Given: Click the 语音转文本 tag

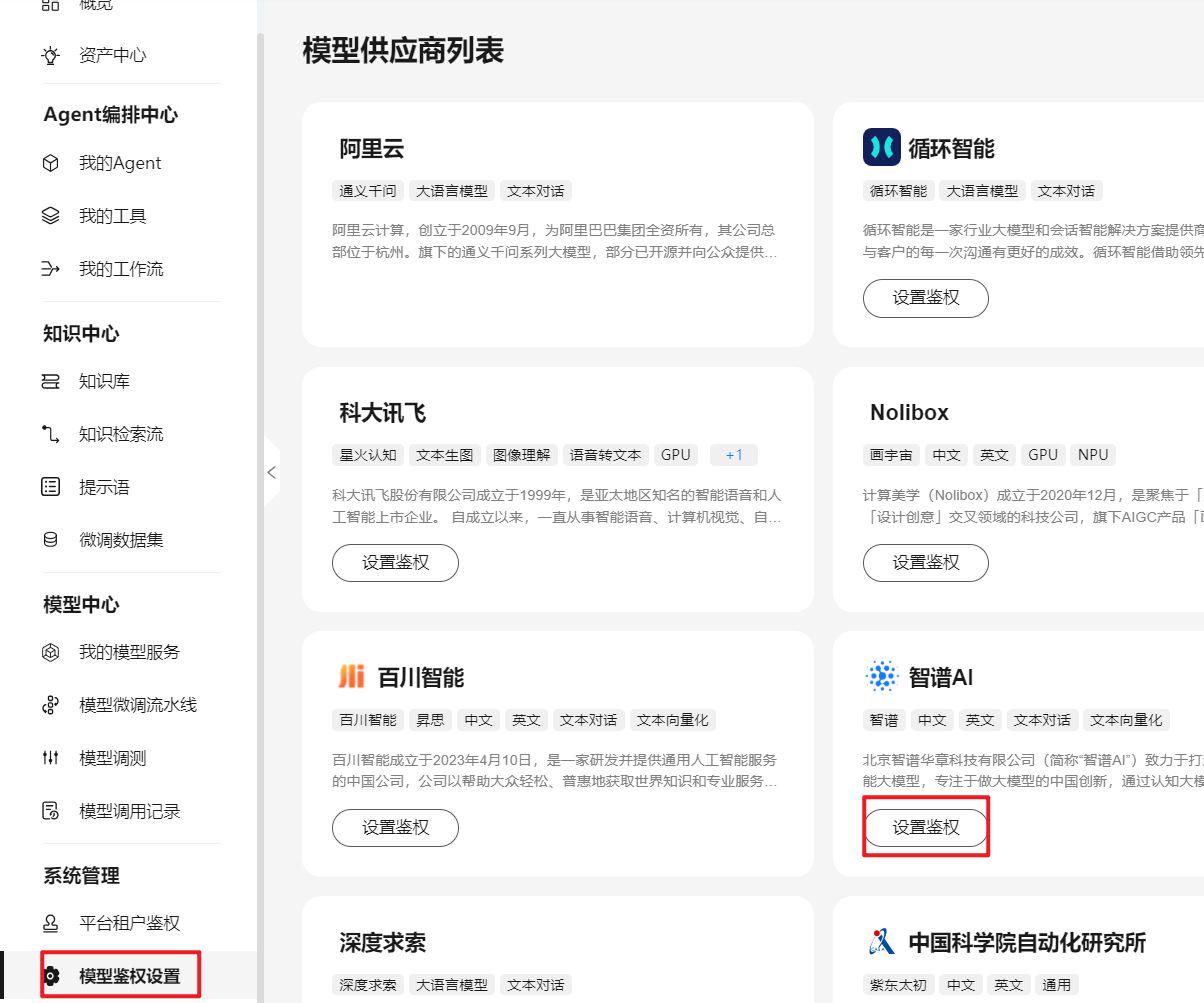Looking at the screenshot, I should pyautogui.click(x=606, y=455).
